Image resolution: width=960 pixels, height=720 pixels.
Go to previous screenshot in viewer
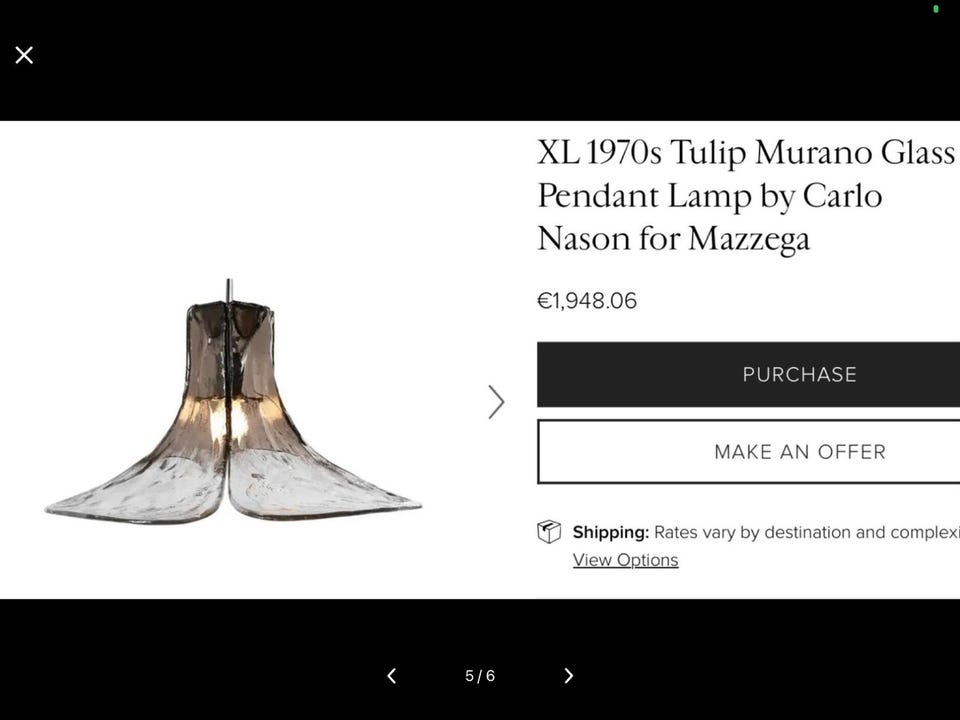[391, 676]
